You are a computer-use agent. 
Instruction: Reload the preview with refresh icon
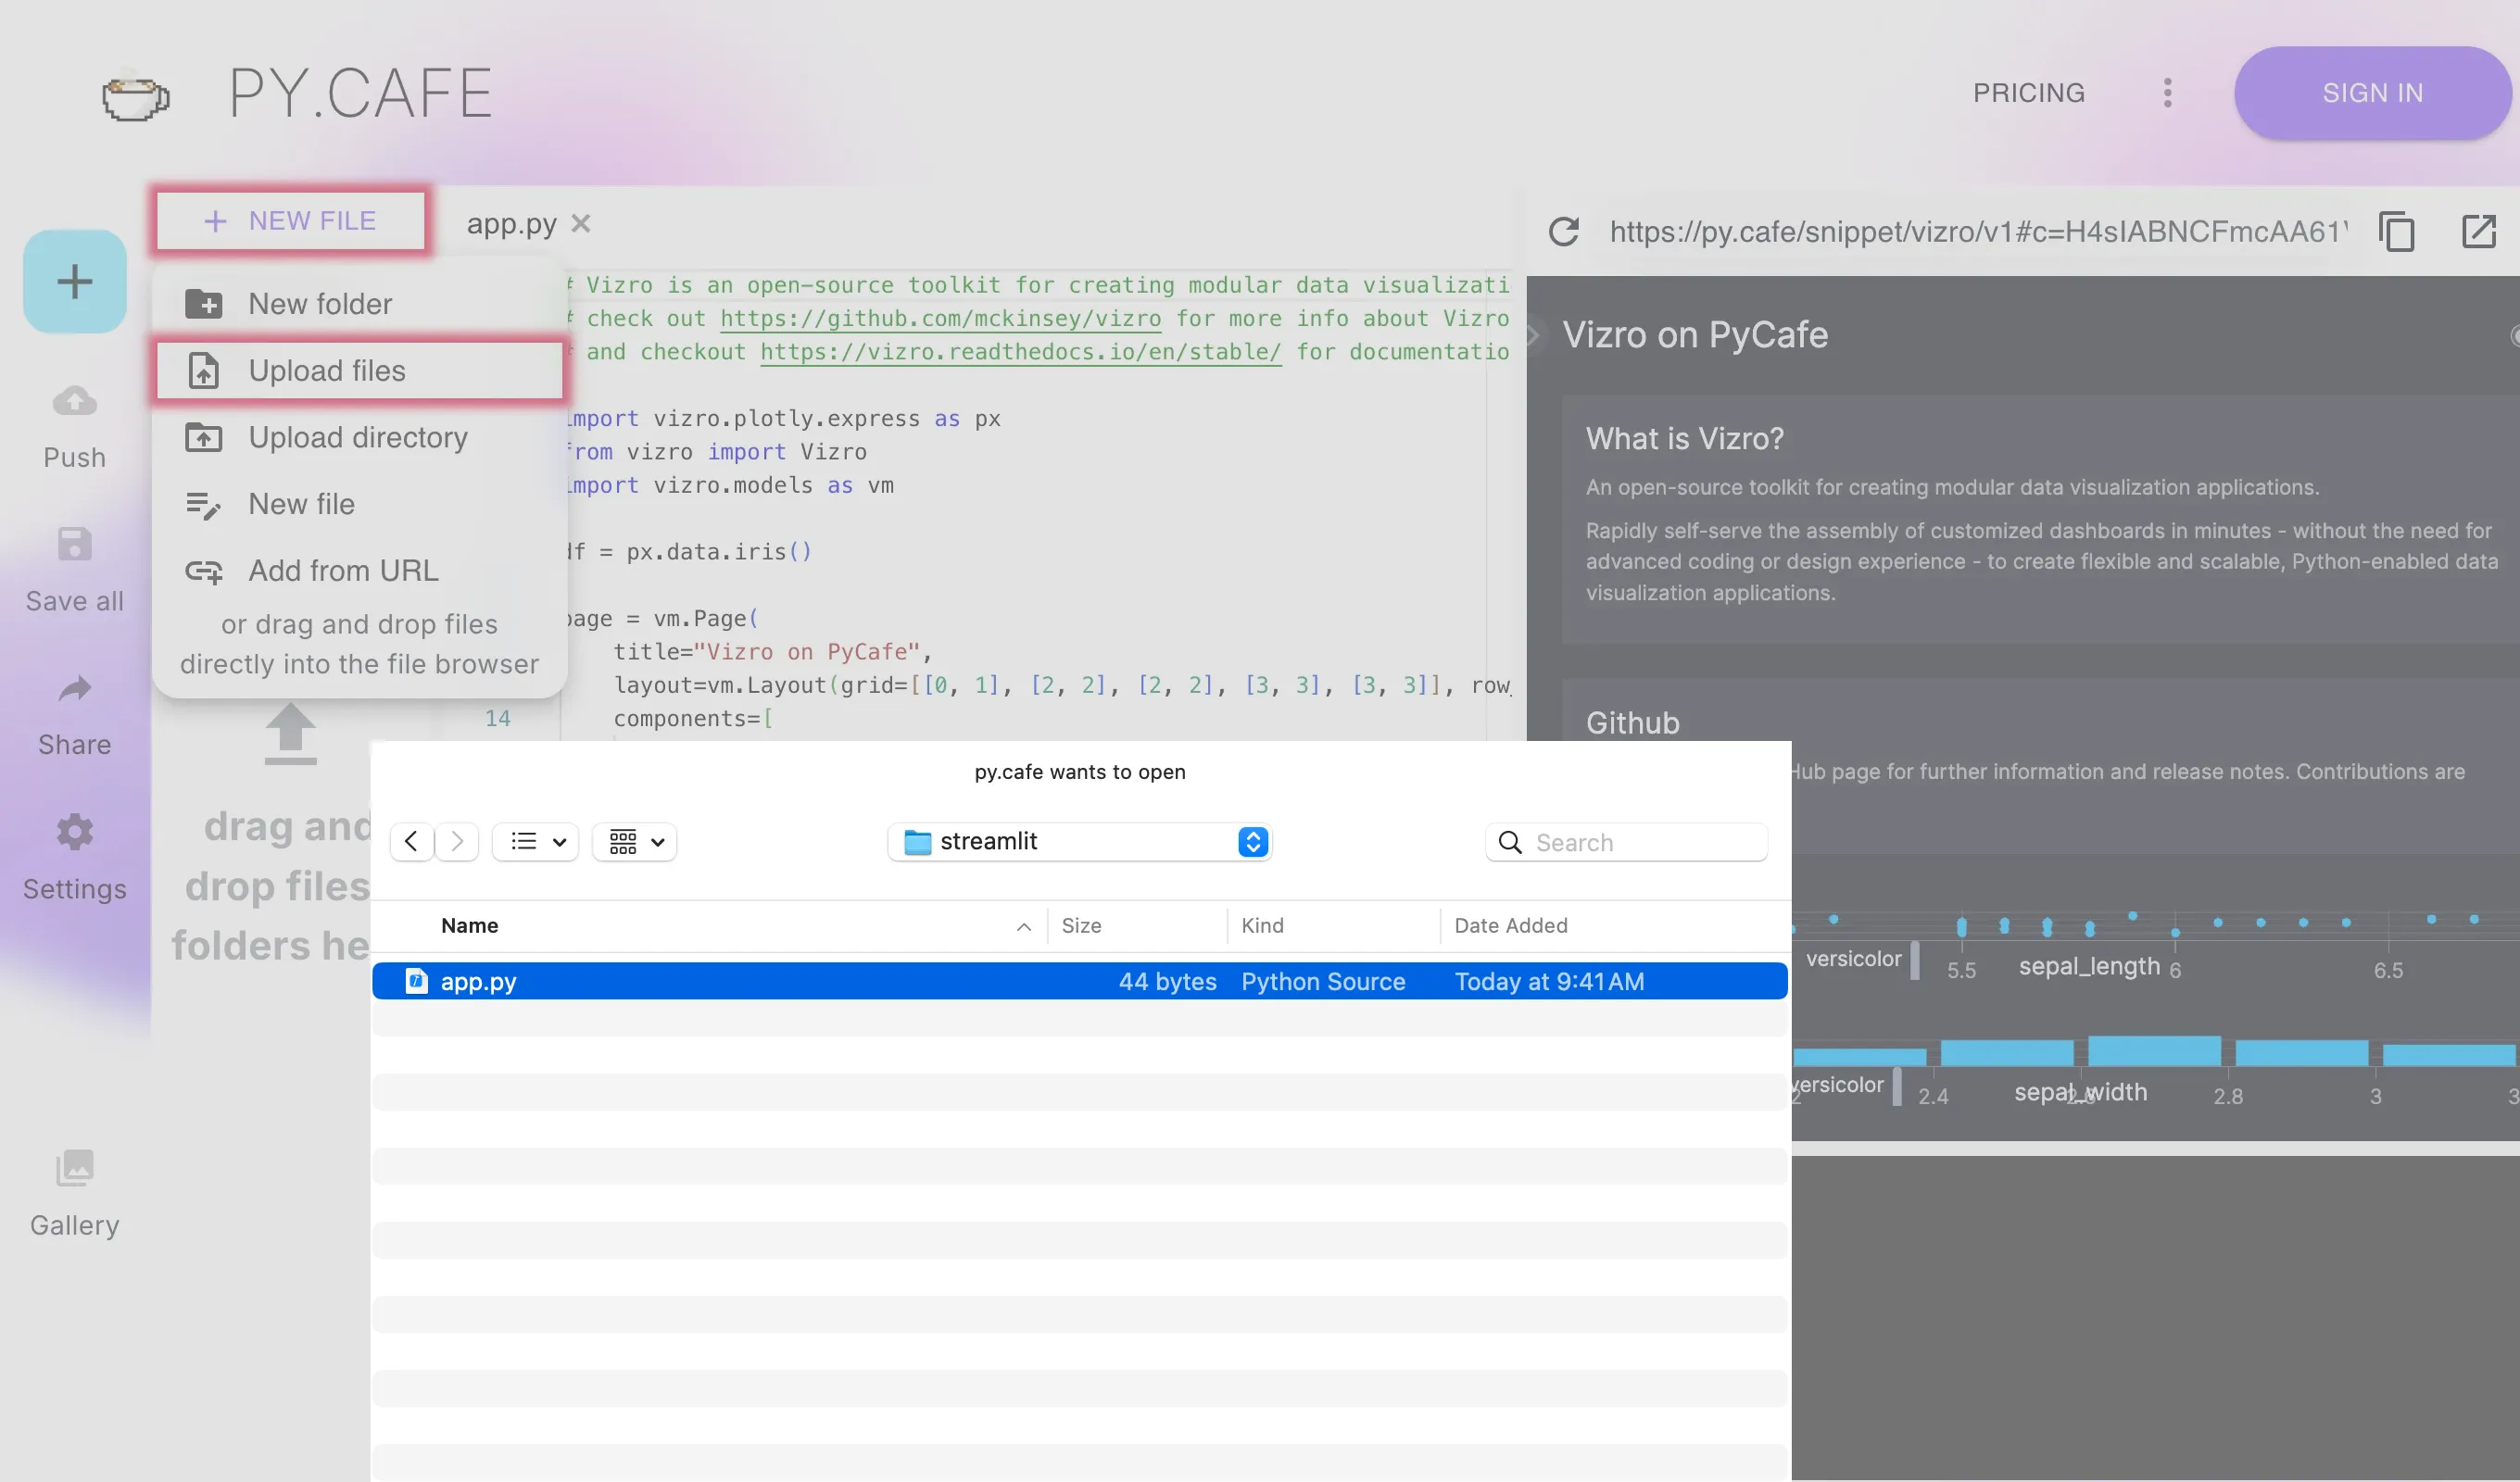[x=1564, y=232]
